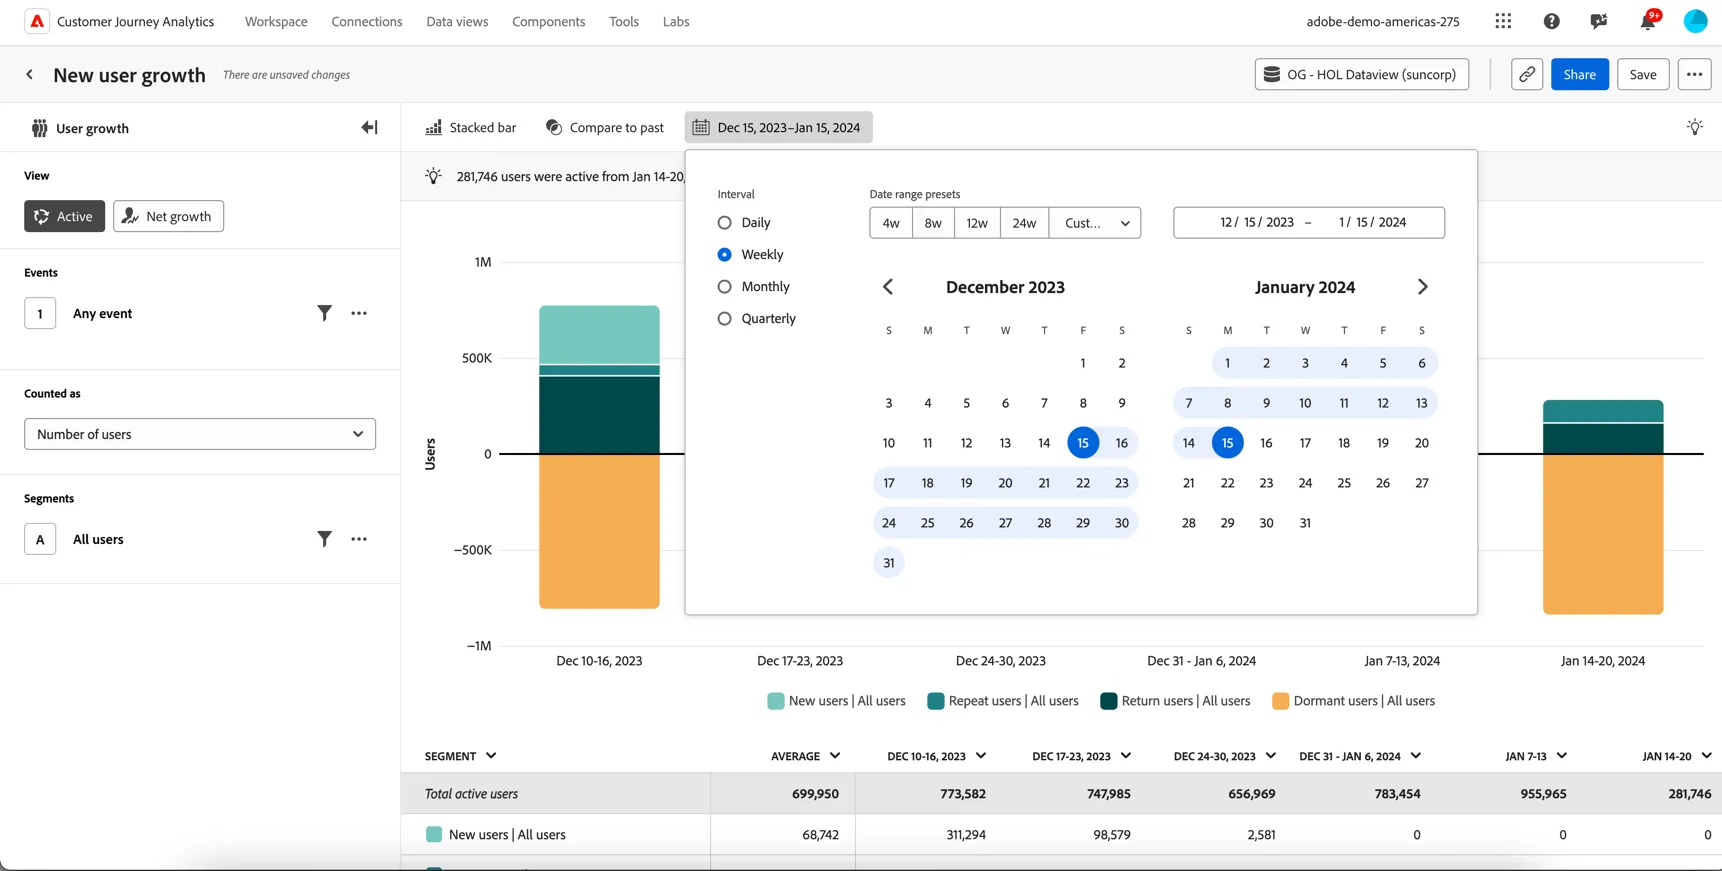Click the Dormant users legend swatch
Viewport: 1722px width, 871px height.
click(x=1280, y=701)
